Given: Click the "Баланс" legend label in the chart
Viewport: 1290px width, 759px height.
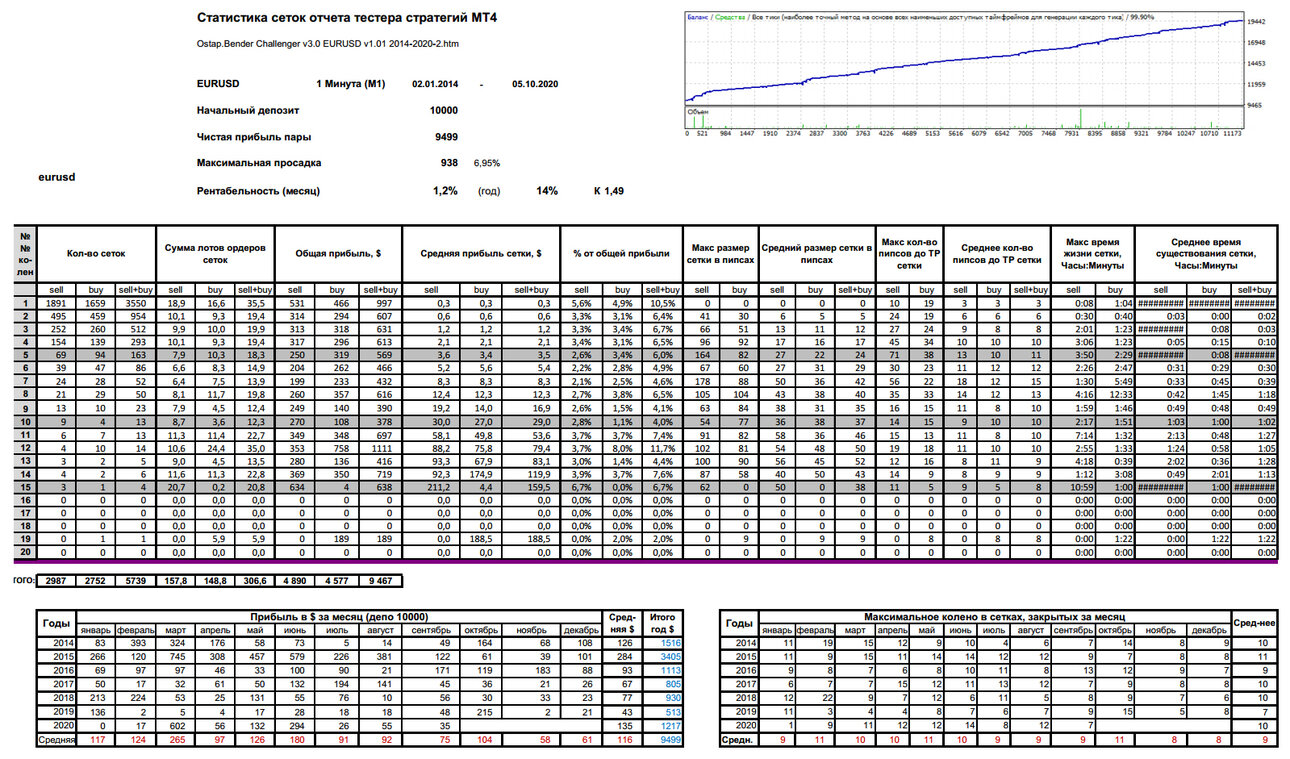Looking at the screenshot, I should point(697,18).
